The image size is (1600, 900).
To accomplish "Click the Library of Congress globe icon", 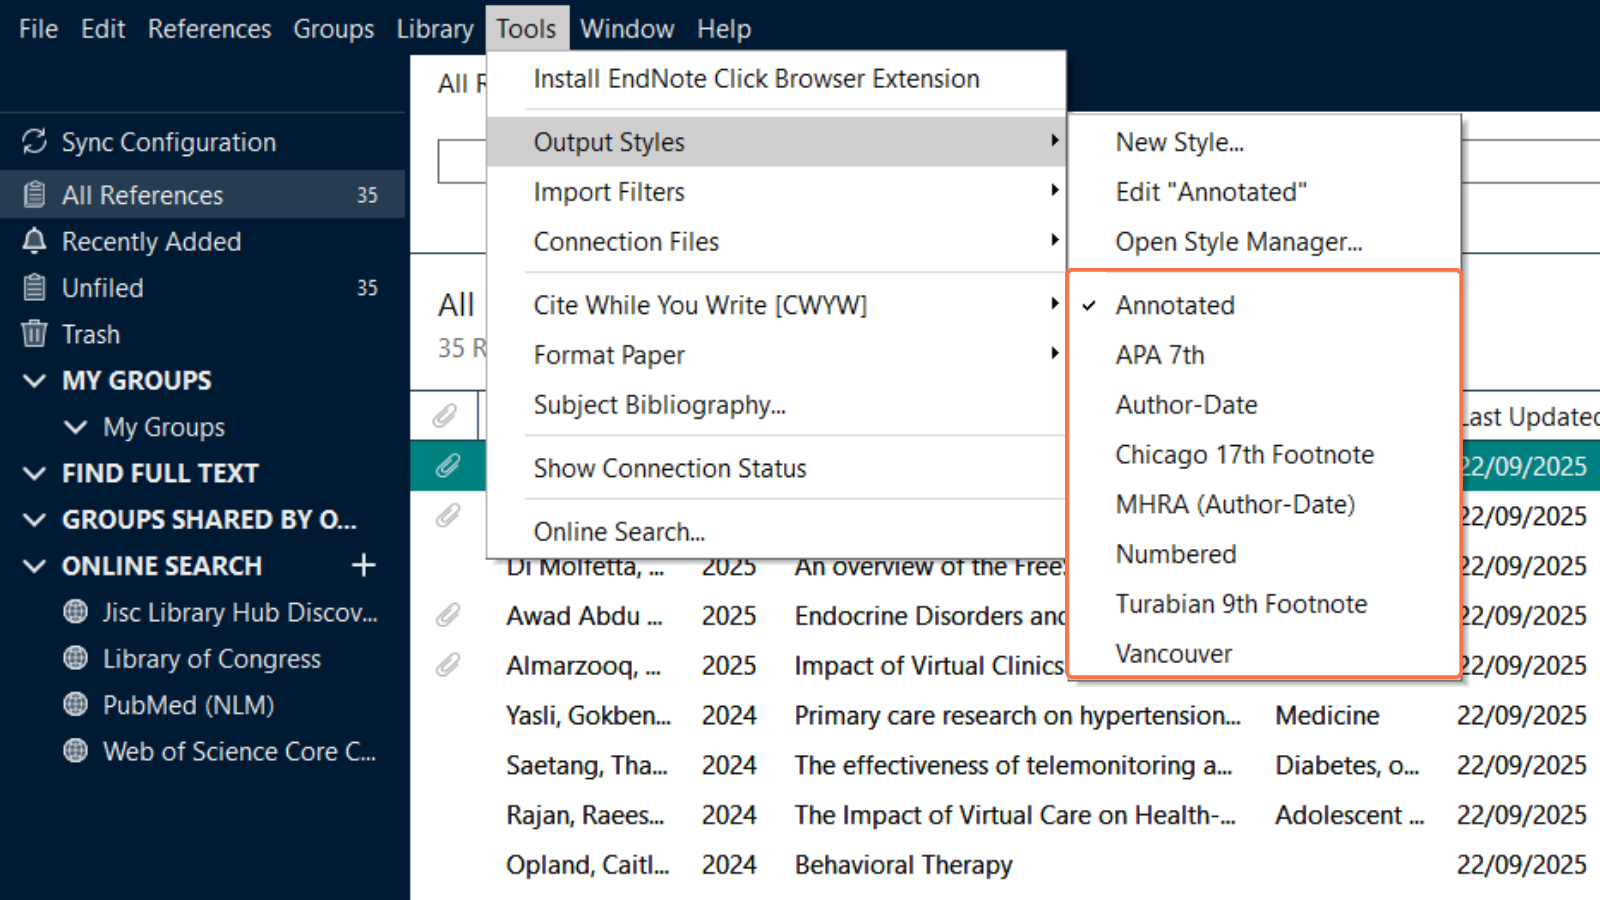I will pos(75,659).
